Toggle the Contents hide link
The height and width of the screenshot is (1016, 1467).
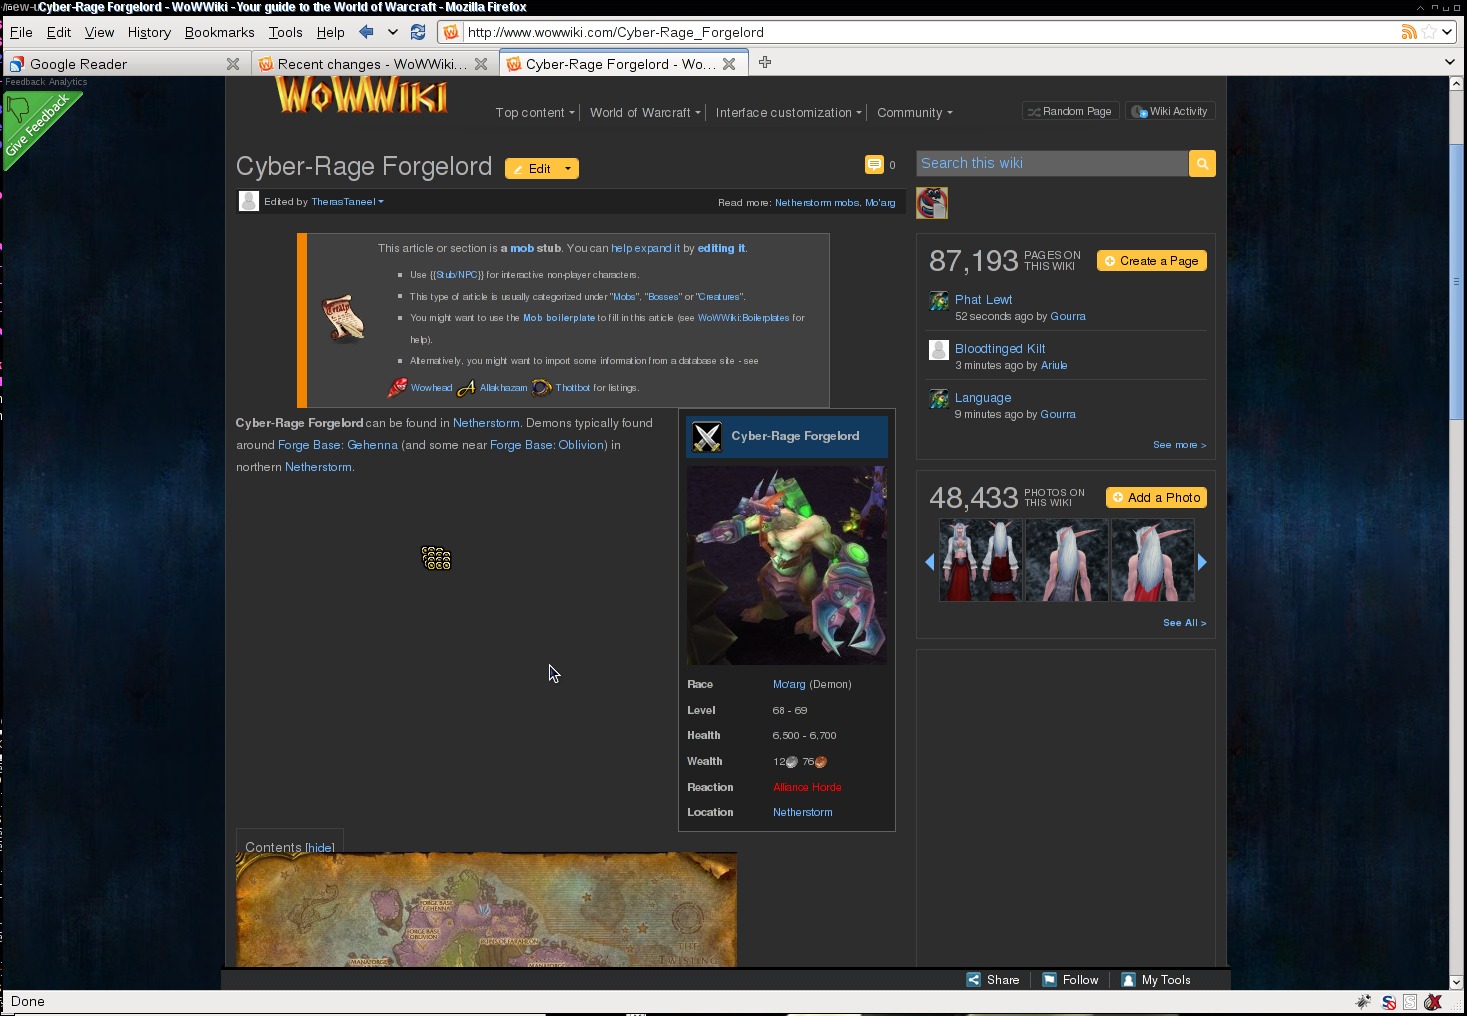[320, 848]
